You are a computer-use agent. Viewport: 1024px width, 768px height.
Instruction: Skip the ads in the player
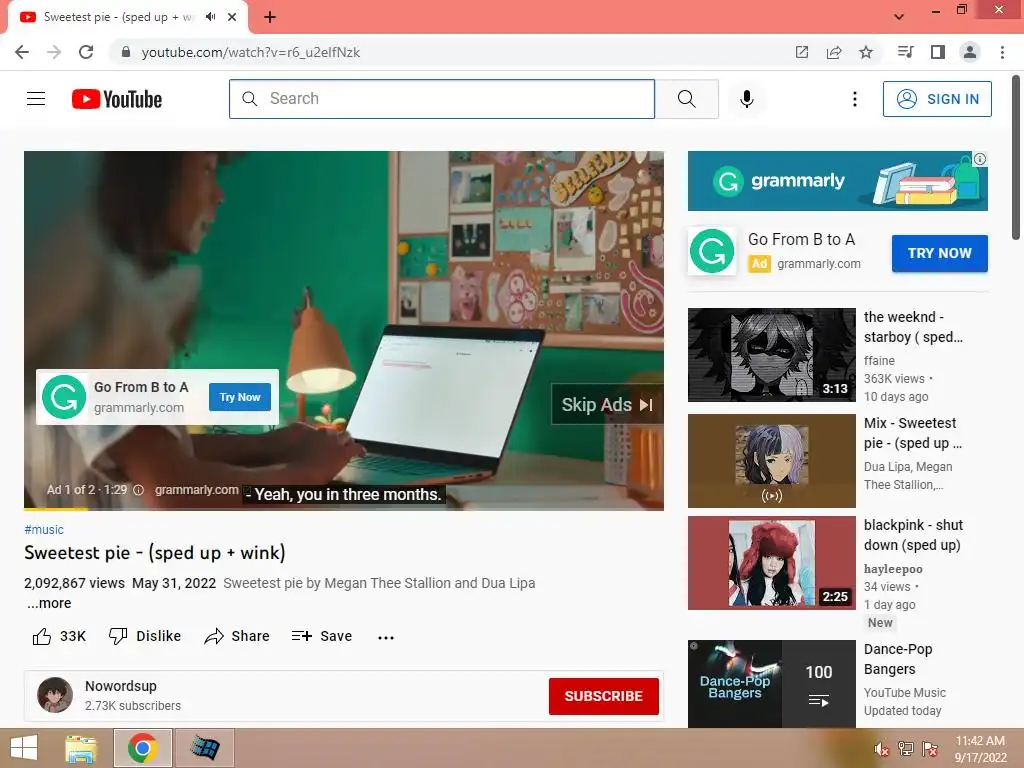pos(607,405)
